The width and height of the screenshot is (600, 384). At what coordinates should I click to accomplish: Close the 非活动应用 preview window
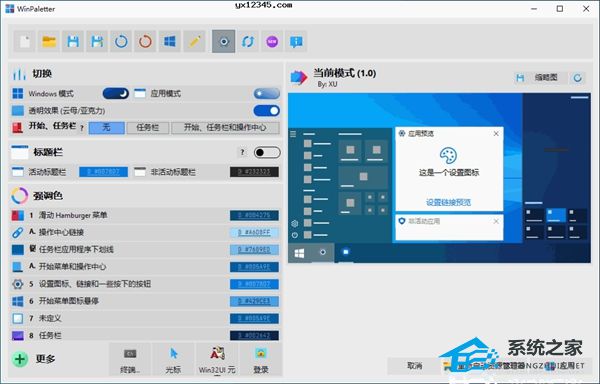(496, 221)
